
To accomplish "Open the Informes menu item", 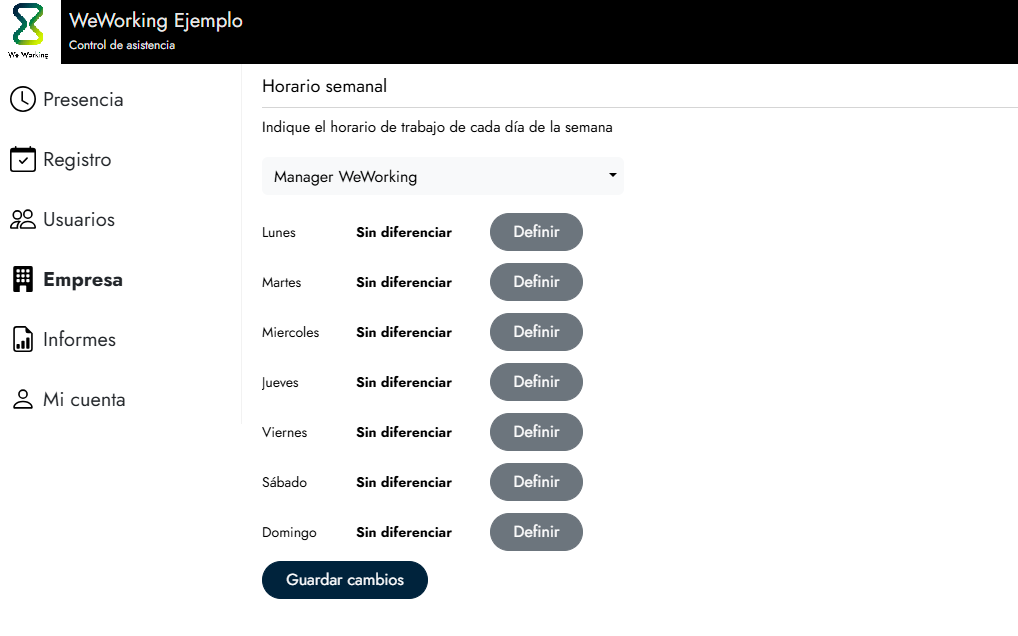I will [79, 340].
